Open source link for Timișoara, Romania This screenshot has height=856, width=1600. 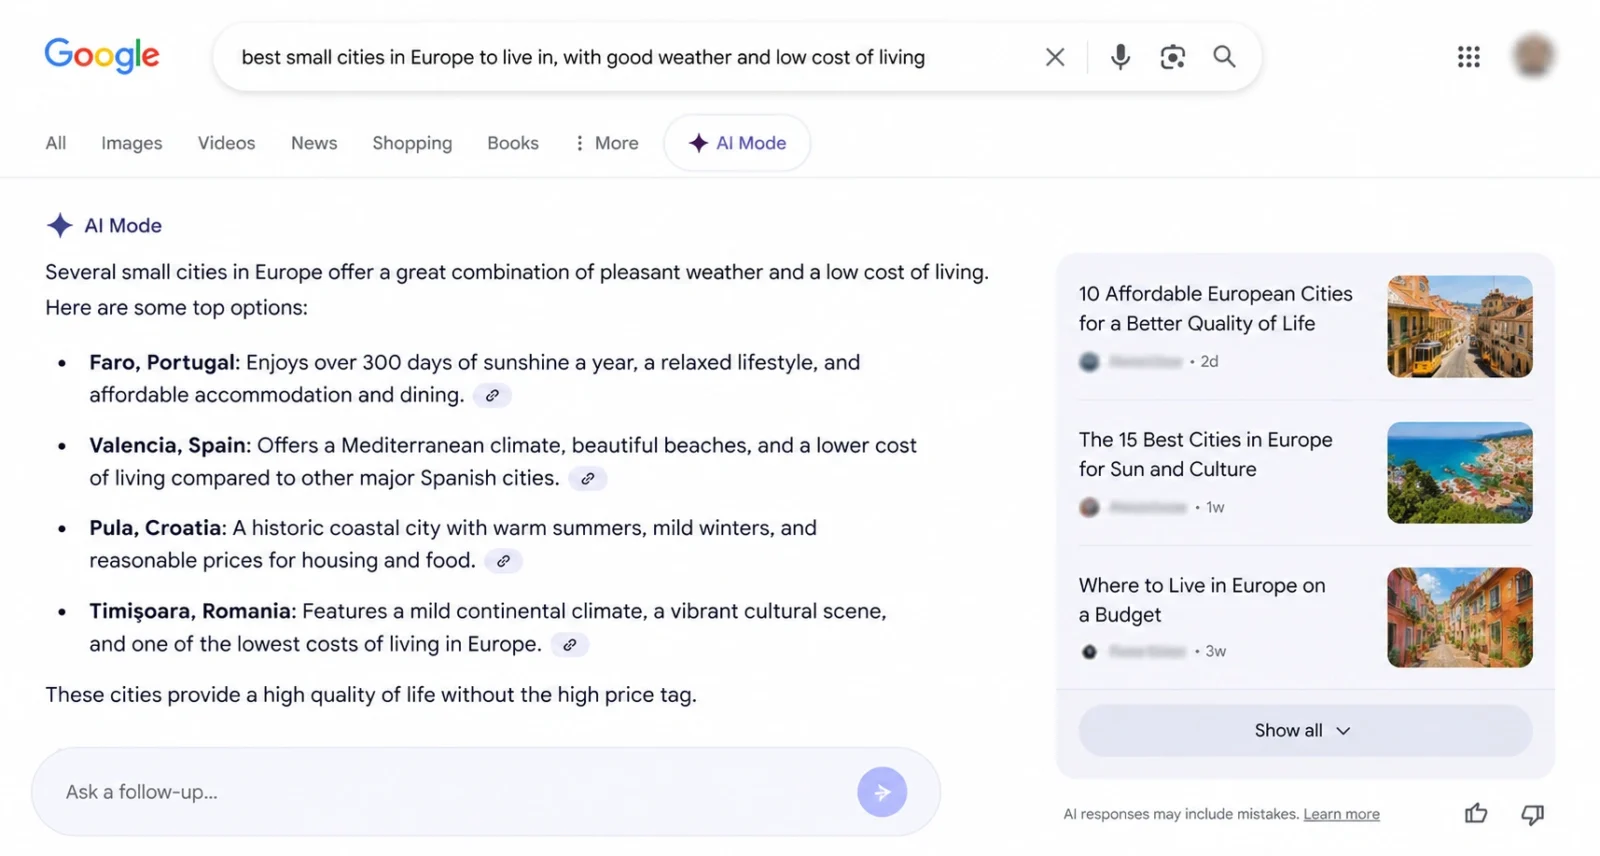pos(569,645)
